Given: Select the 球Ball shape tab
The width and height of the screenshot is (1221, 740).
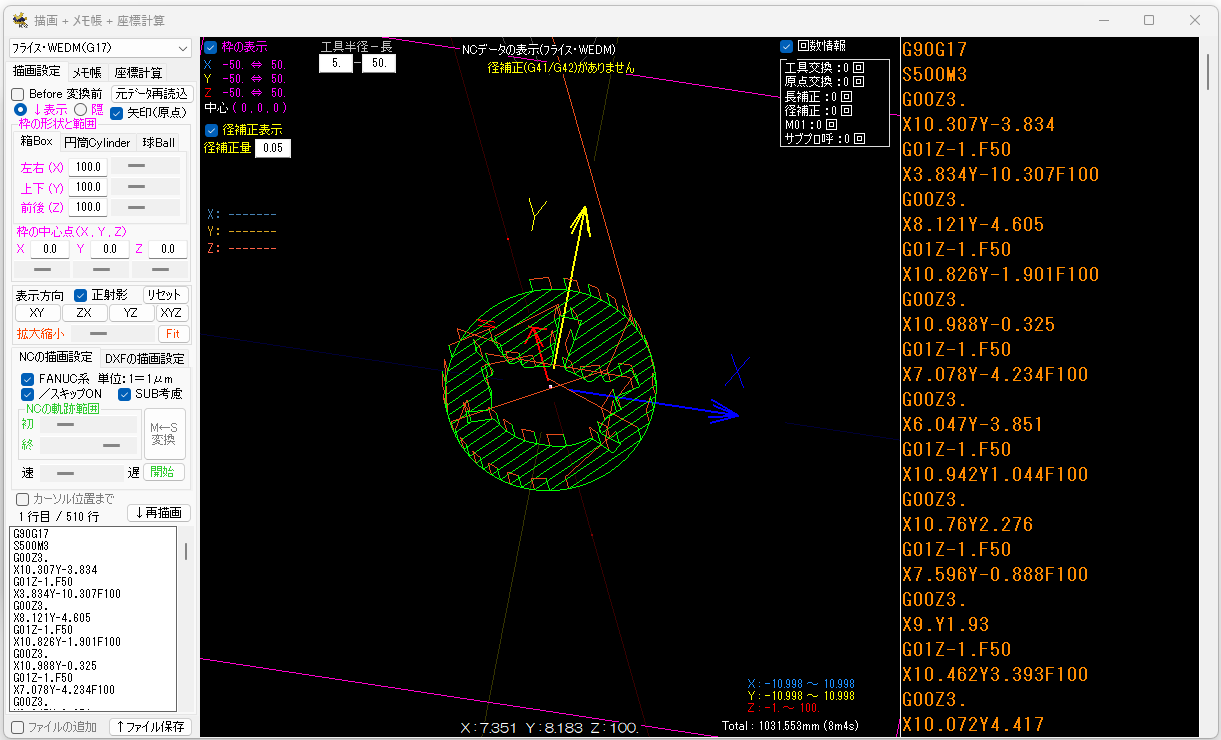Looking at the screenshot, I should 158,142.
